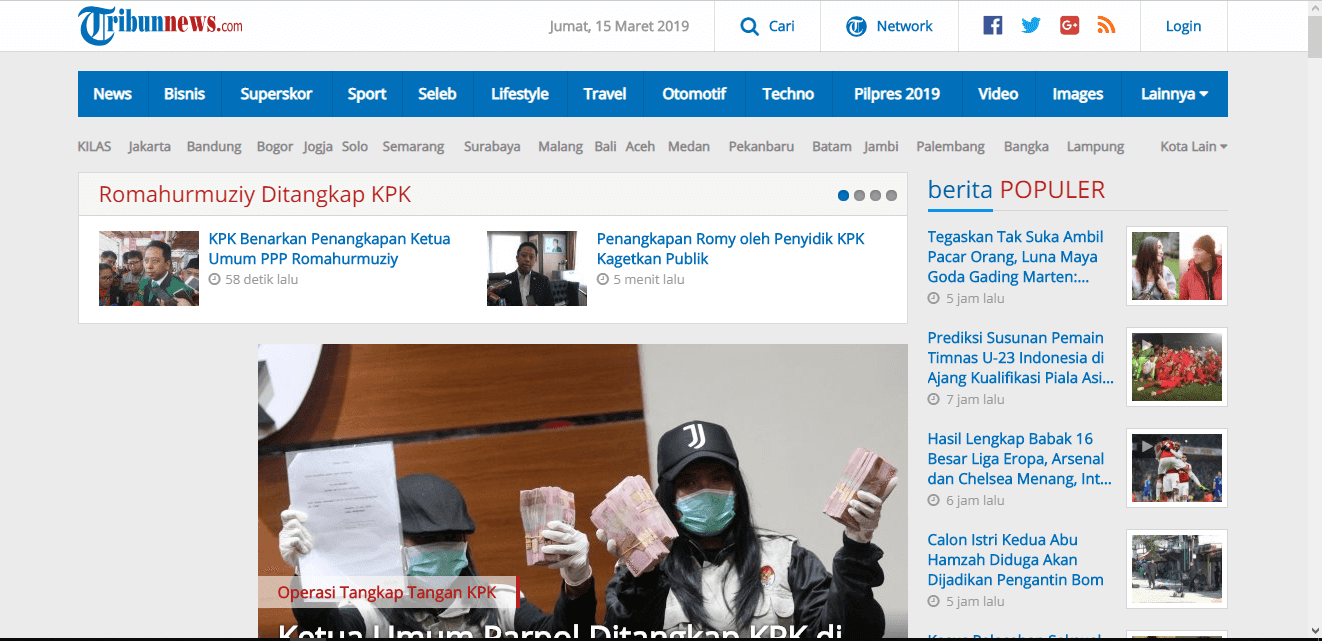Select the fourth carousel indicator dot
Screen dimensions: 1322x641
pos(891,196)
